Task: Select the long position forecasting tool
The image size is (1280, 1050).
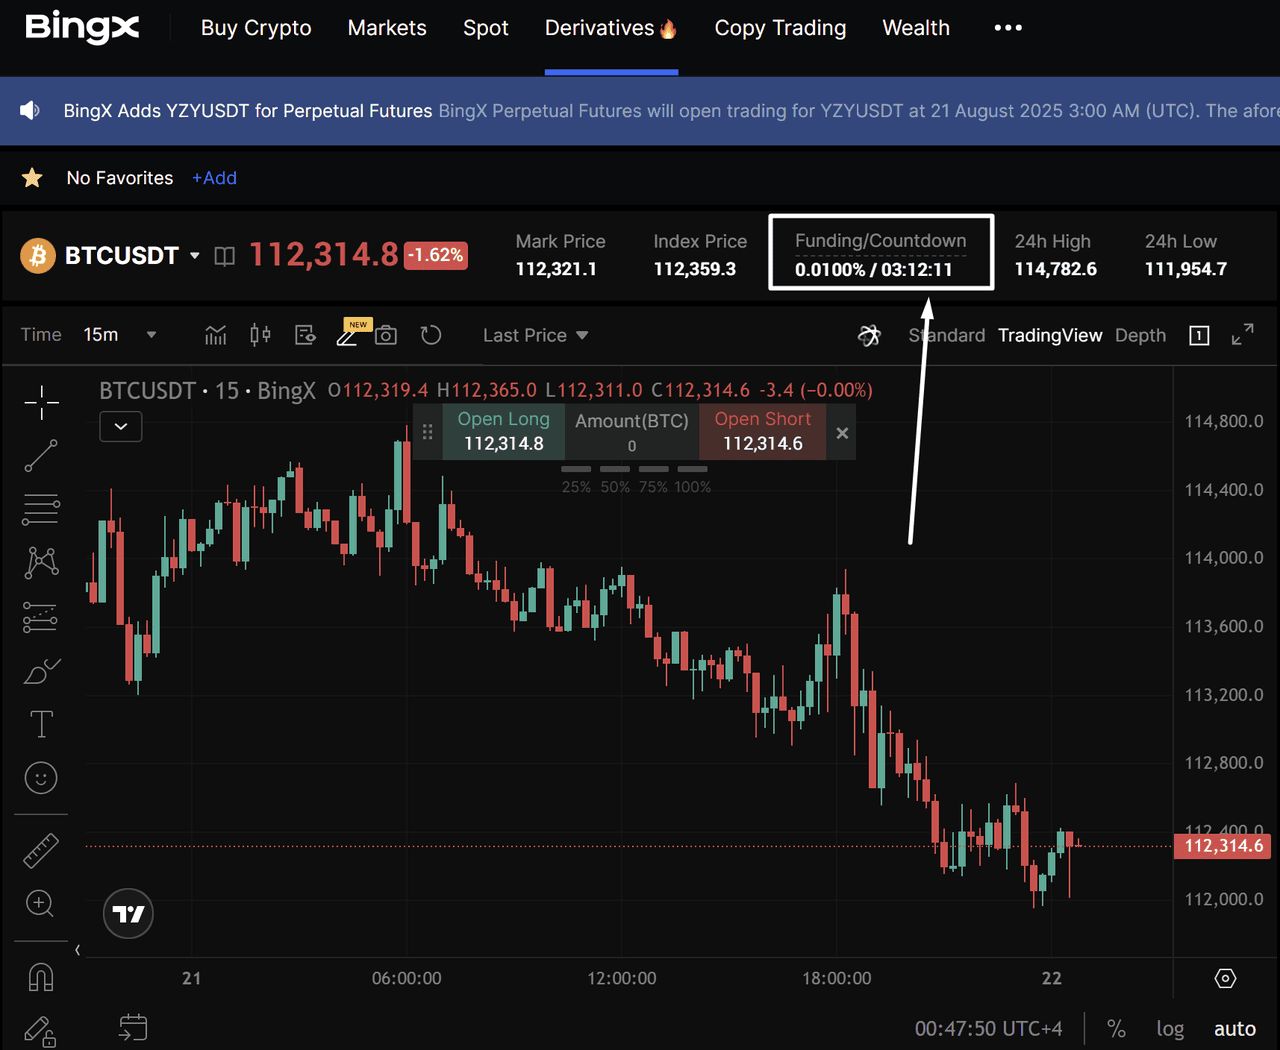Action: [41, 617]
